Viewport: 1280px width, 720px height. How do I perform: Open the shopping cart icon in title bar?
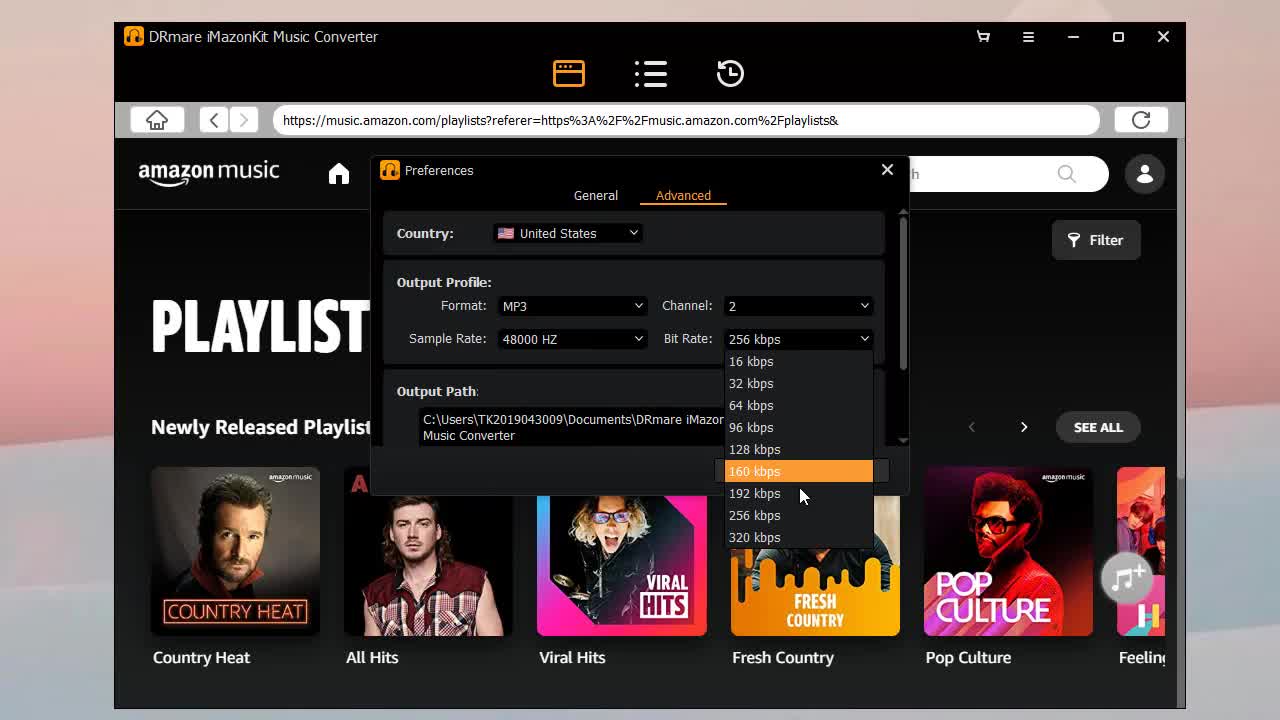click(x=983, y=37)
